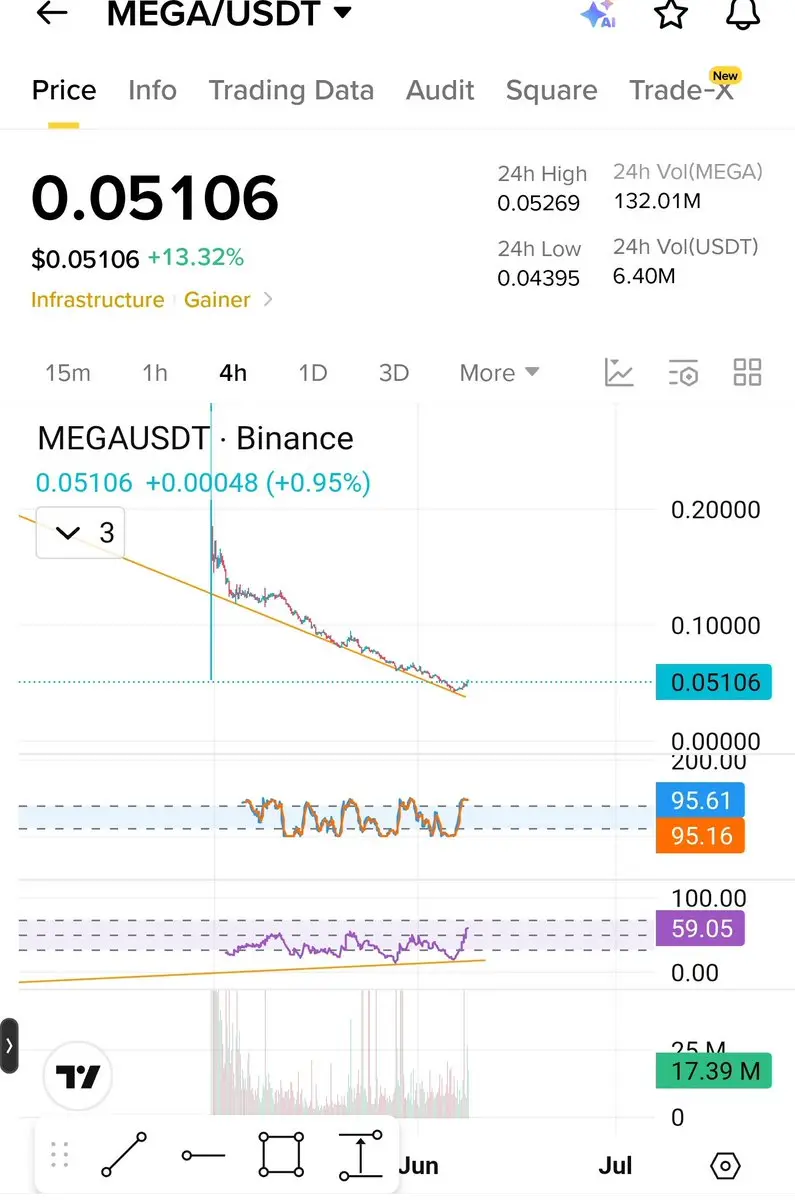Click the 24h Low value 0.04395
The image size is (795, 1200).
point(538,279)
